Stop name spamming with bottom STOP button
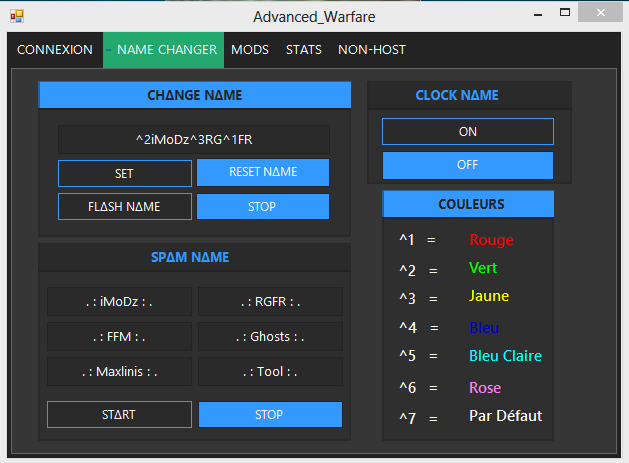Viewport: 629px width, 463px height. [x=270, y=414]
